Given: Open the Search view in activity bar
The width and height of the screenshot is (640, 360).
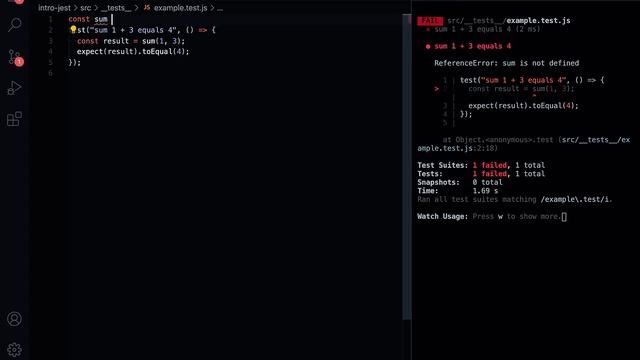Looking at the screenshot, I should click(x=14, y=25).
